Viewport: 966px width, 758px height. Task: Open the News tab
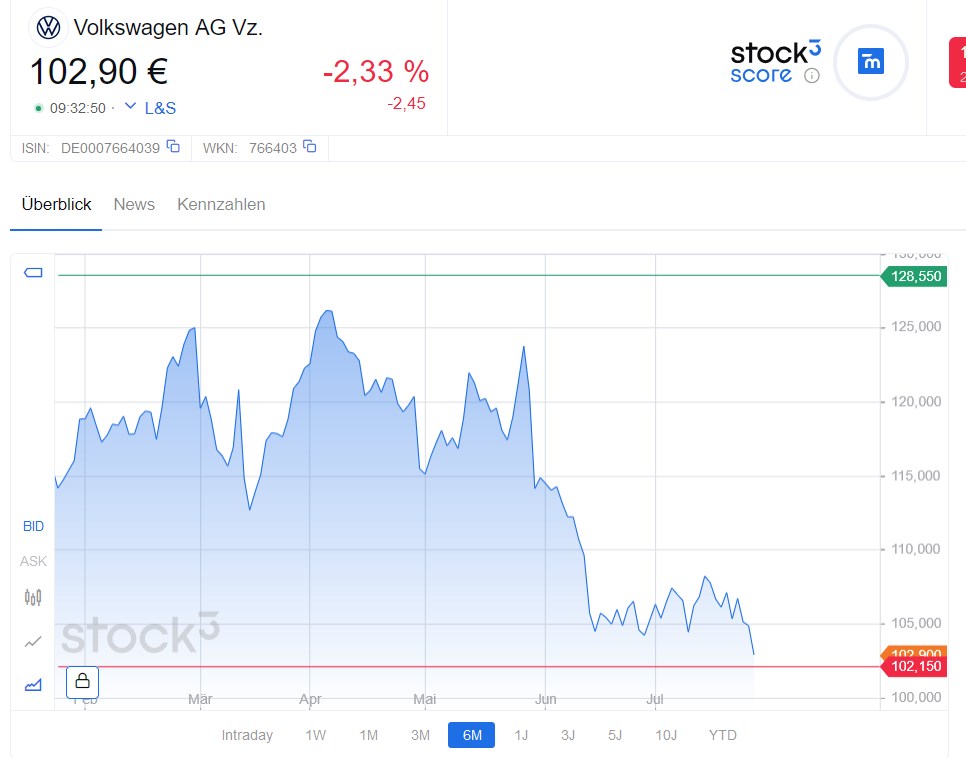(134, 204)
